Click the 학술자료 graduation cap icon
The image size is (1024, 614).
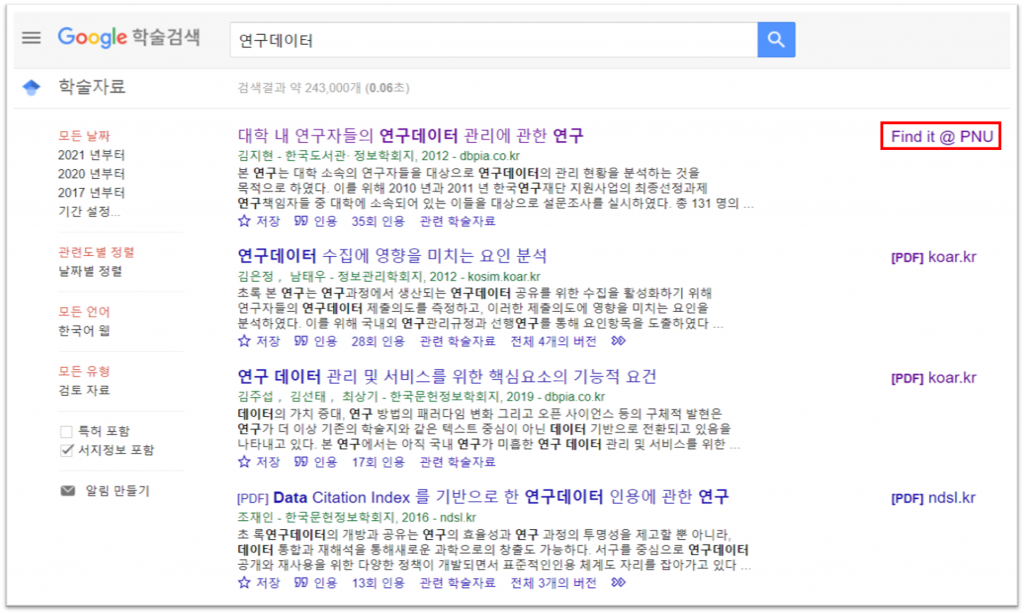point(32,88)
